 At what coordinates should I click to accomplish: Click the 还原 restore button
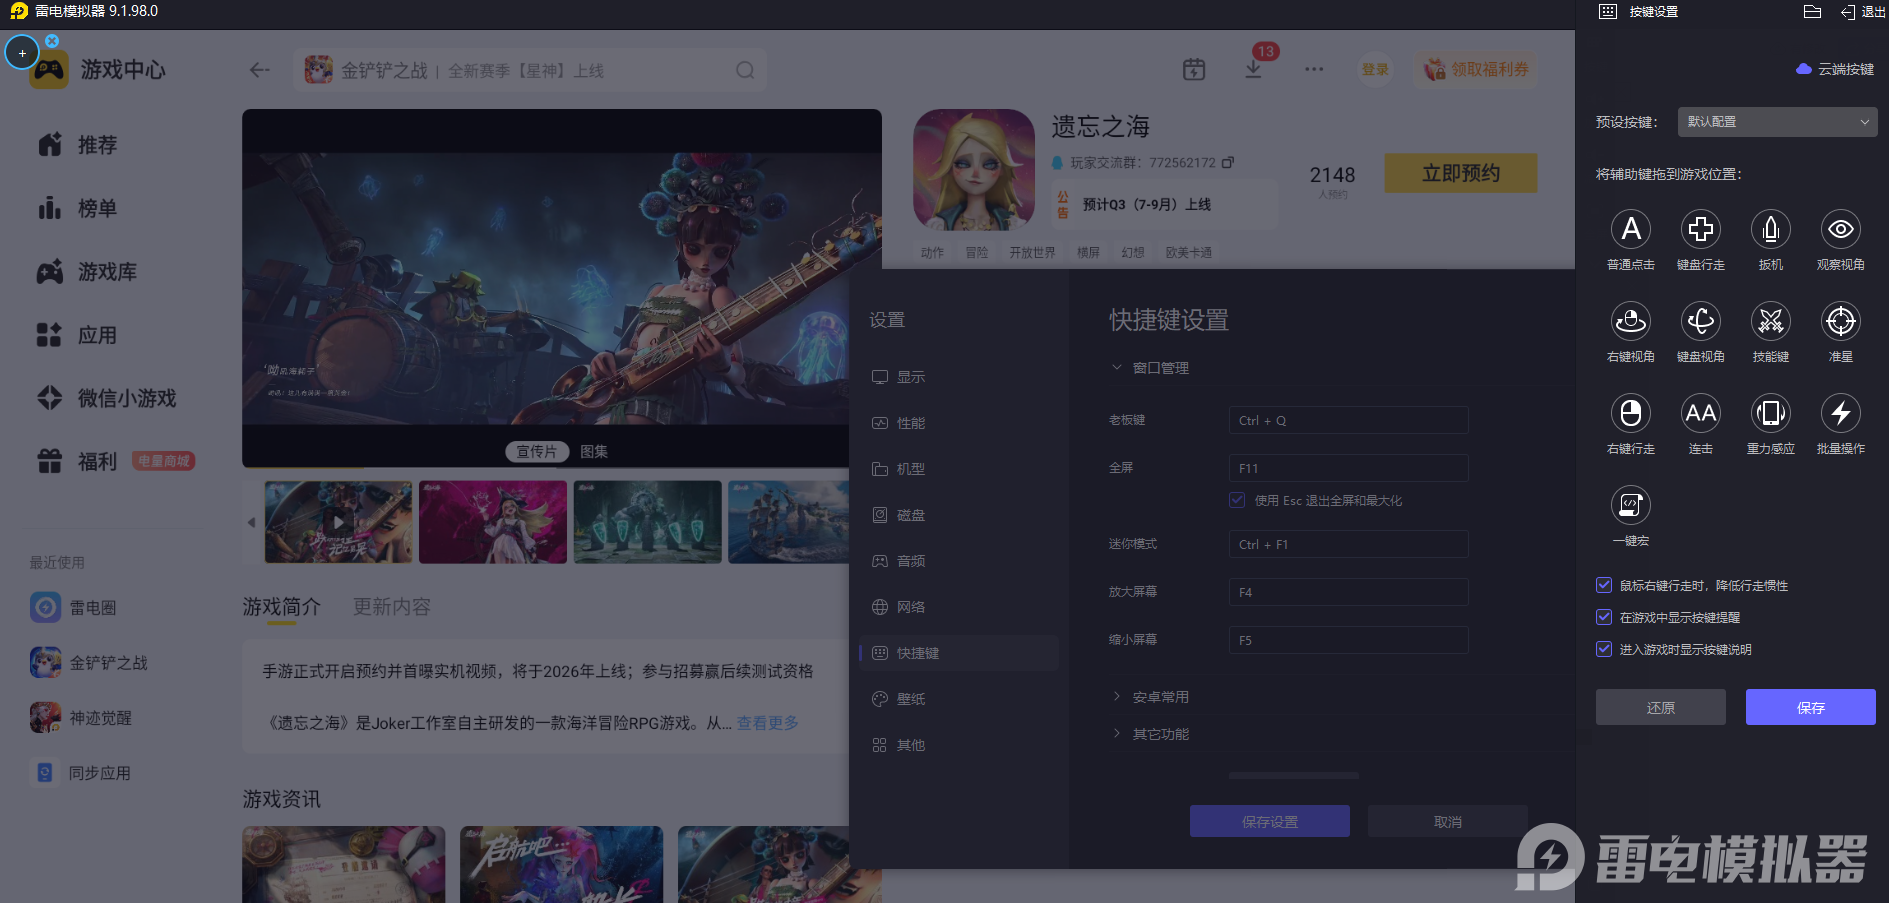1661,707
